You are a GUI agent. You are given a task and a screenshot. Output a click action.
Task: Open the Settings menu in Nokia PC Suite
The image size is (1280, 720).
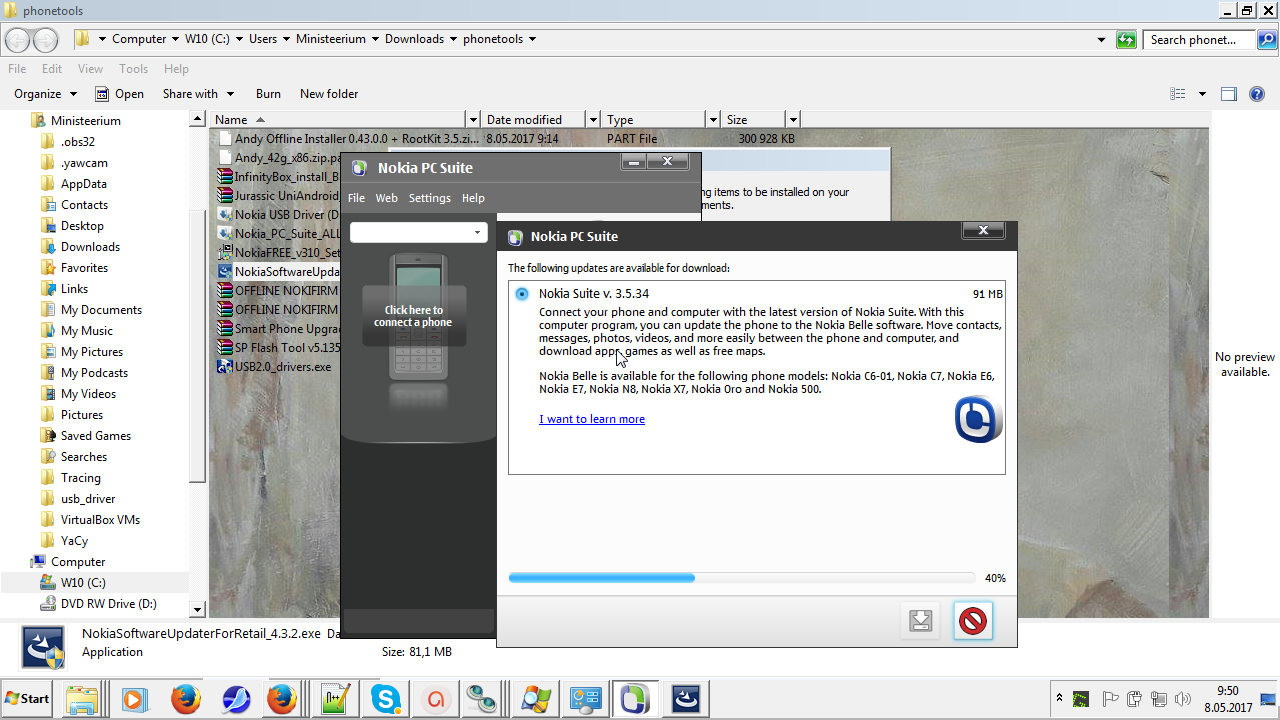pyautogui.click(x=430, y=198)
